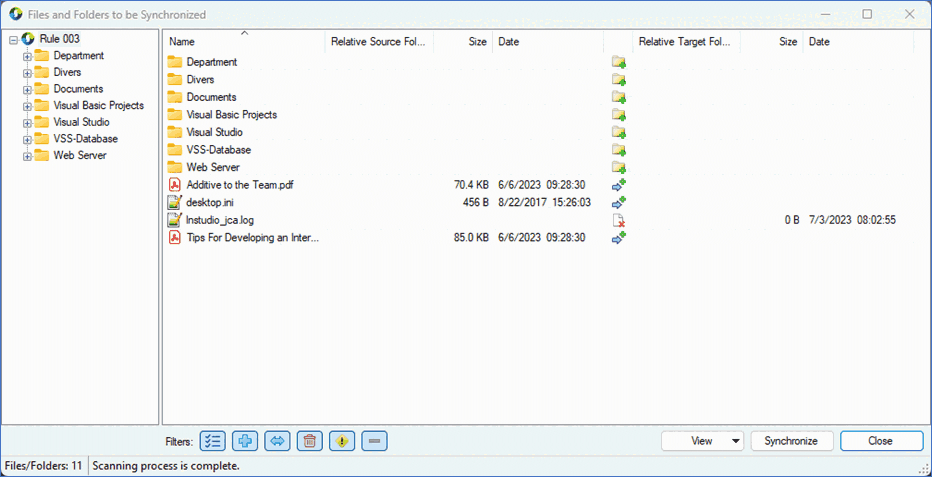Select Rule 003 in the tree
The image size is (932, 477).
[59, 39]
